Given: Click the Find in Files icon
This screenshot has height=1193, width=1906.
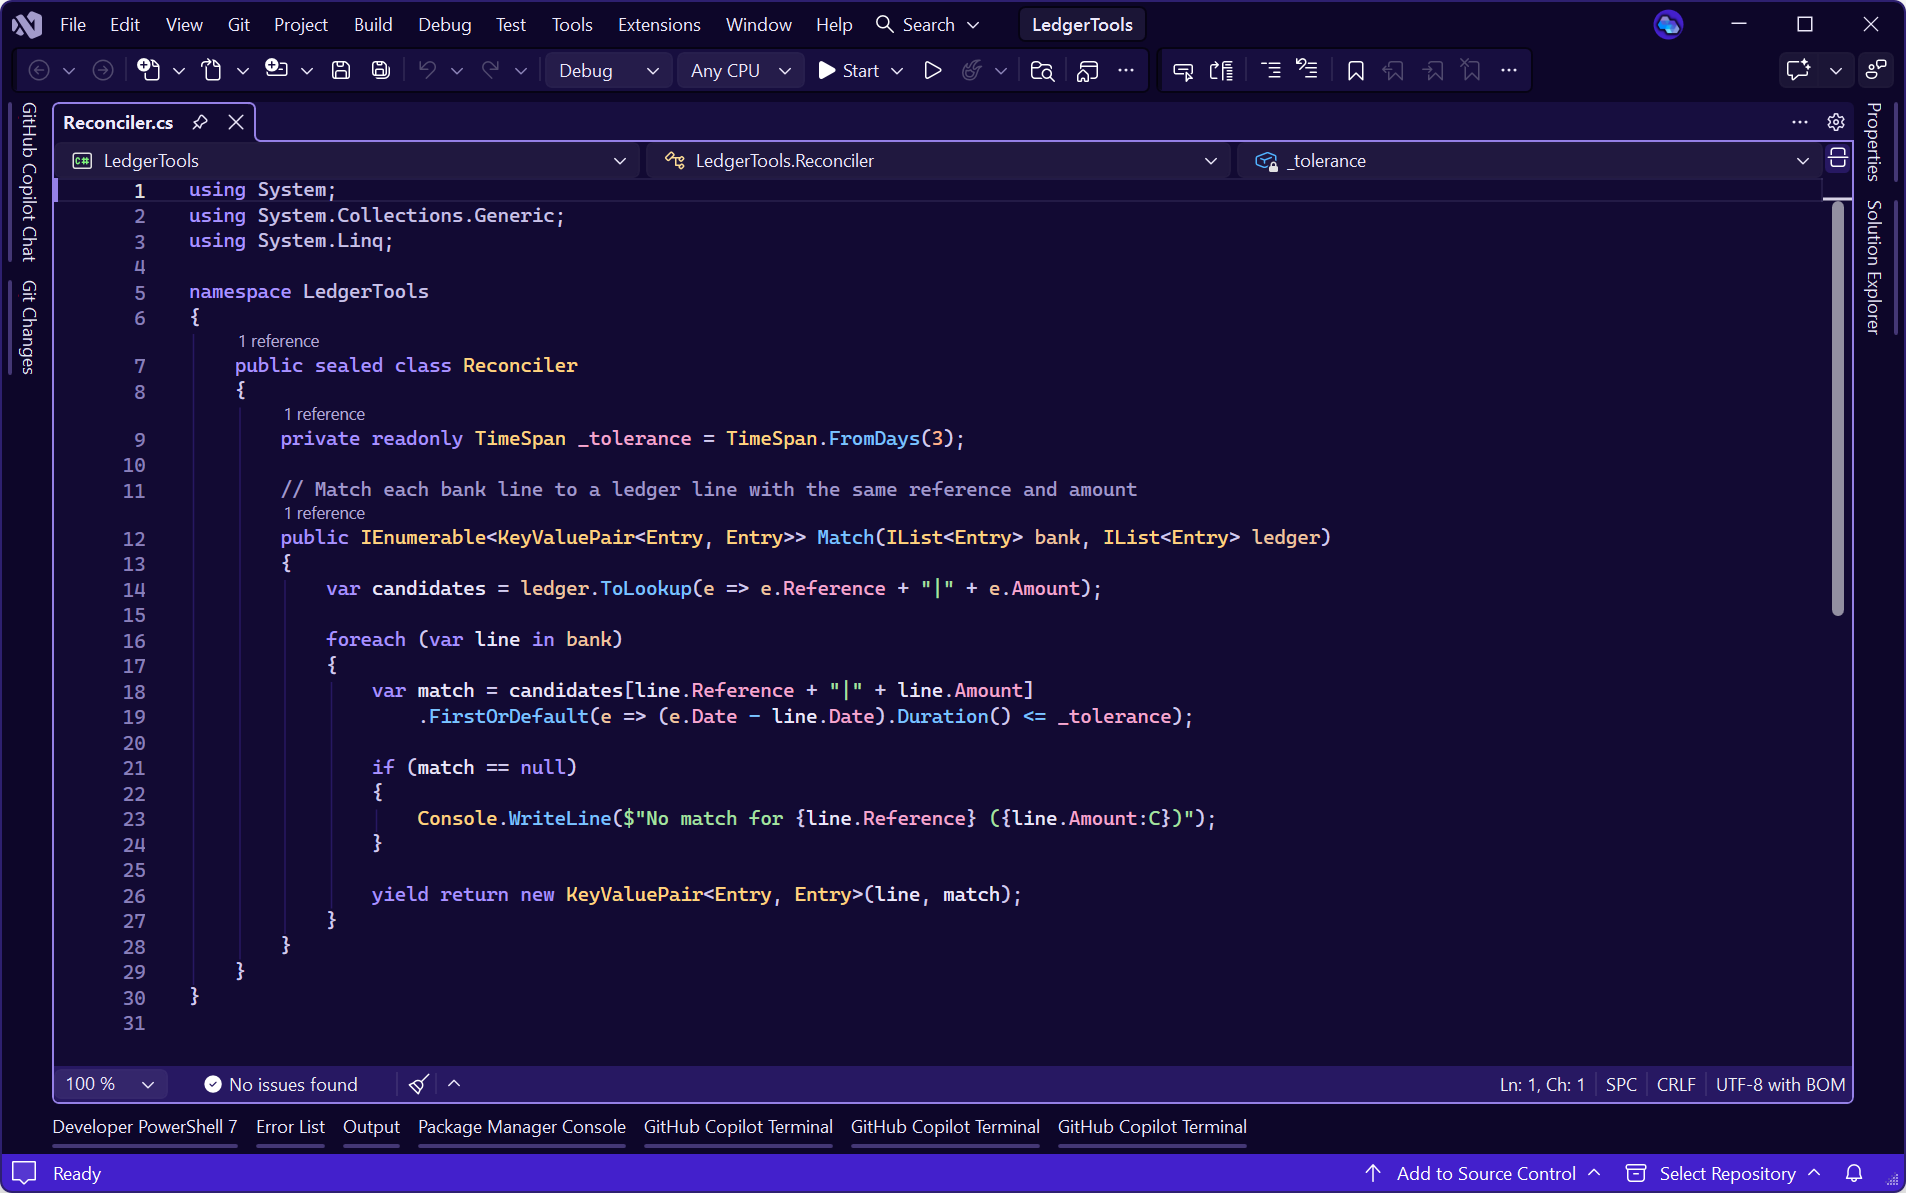Looking at the screenshot, I should [x=1042, y=70].
